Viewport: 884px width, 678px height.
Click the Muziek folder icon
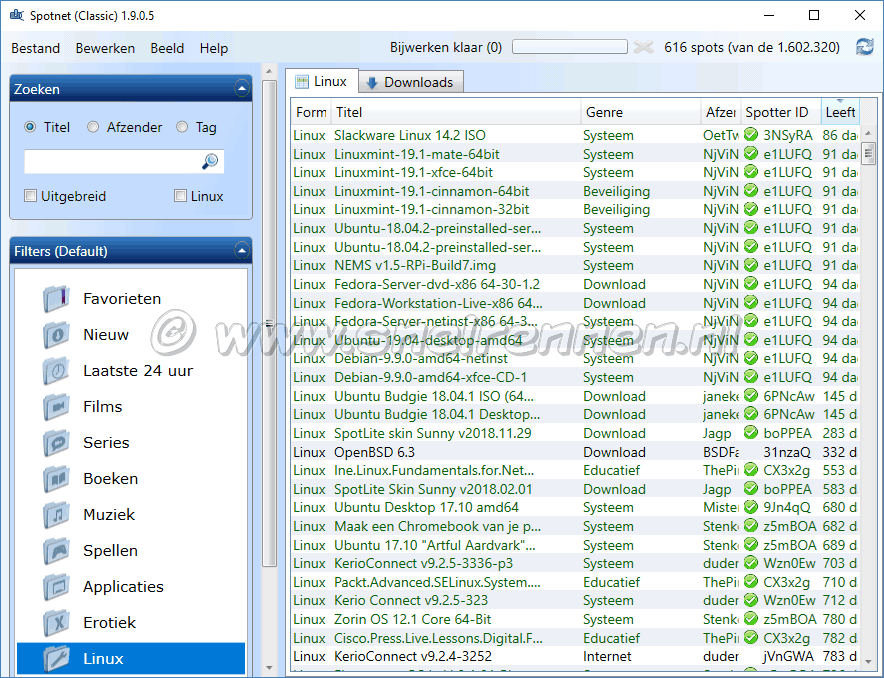point(56,515)
